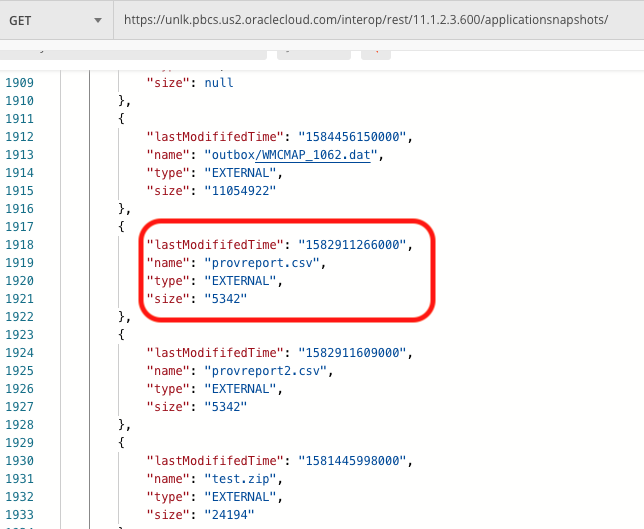644x529 pixels.
Task: Click the "provreport.csv" name value
Action: [x=264, y=262]
